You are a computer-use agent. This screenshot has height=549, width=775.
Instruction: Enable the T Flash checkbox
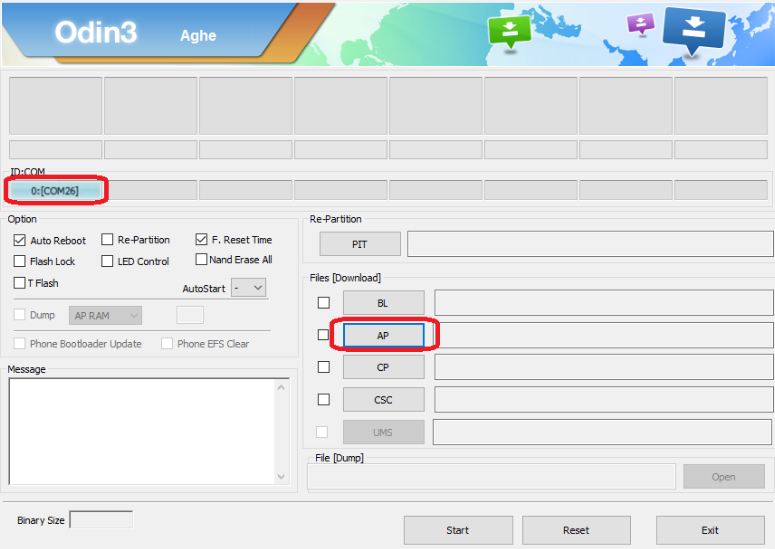20,283
